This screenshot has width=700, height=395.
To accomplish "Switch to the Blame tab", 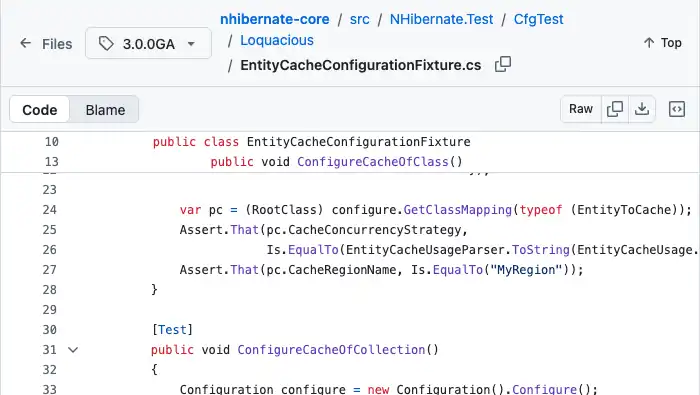I will pyautogui.click(x=105, y=110).
